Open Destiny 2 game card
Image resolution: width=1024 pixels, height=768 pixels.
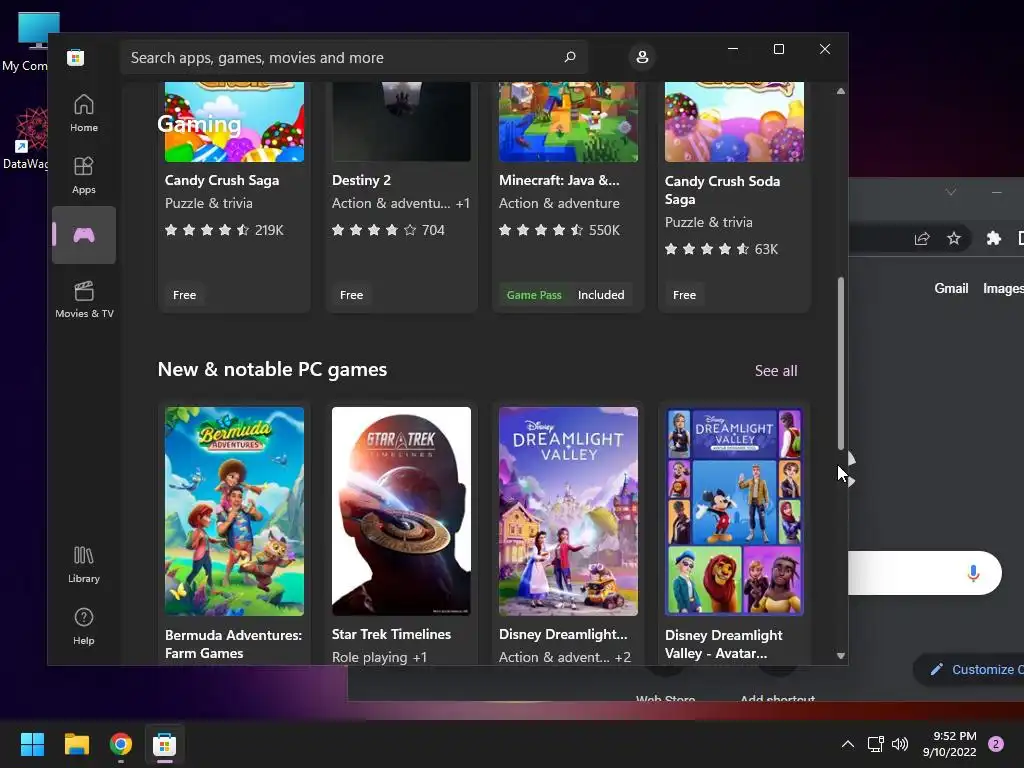tap(401, 196)
